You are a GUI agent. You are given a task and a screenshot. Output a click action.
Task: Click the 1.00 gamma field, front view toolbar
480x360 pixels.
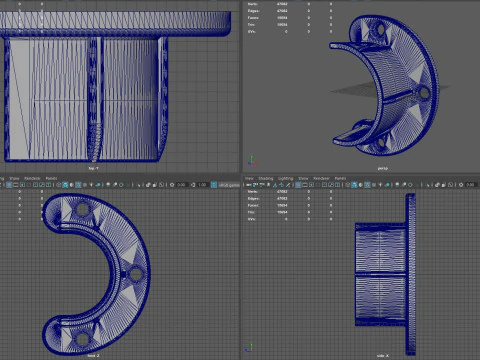(x=203, y=185)
